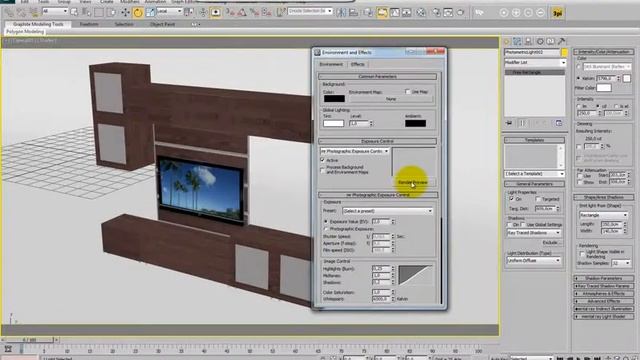Select Photographic Exposure radio button
Screen dimensions: 640x360
(326, 229)
